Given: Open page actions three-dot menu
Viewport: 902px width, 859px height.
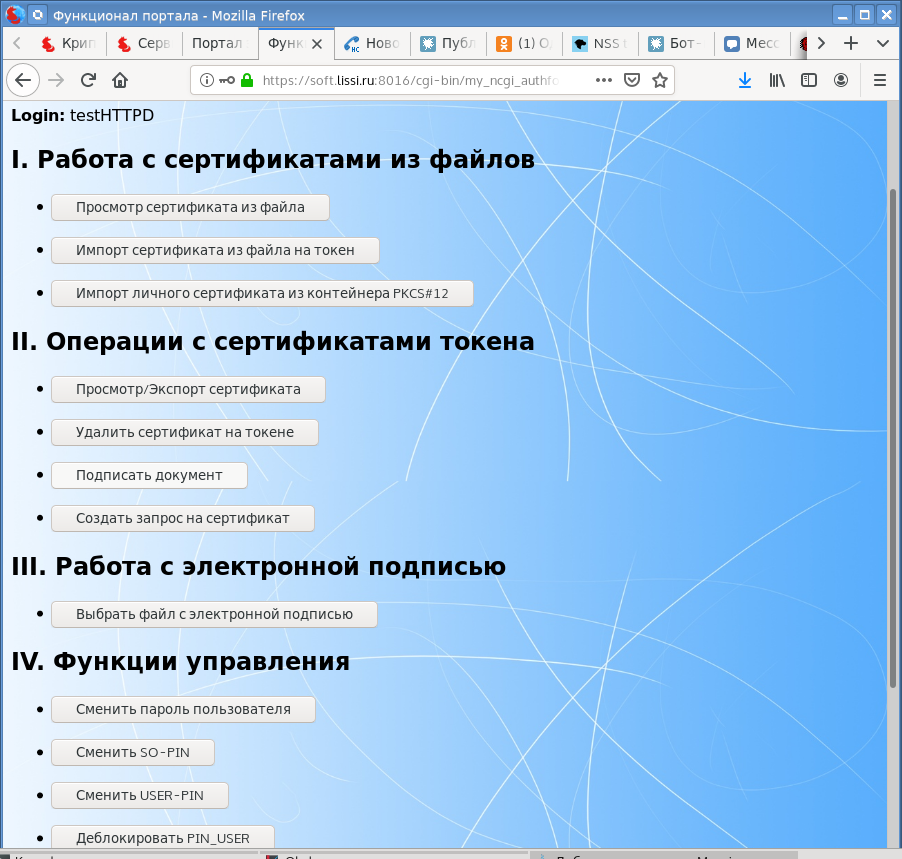Looking at the screenshot, I should tap(604, 81).
